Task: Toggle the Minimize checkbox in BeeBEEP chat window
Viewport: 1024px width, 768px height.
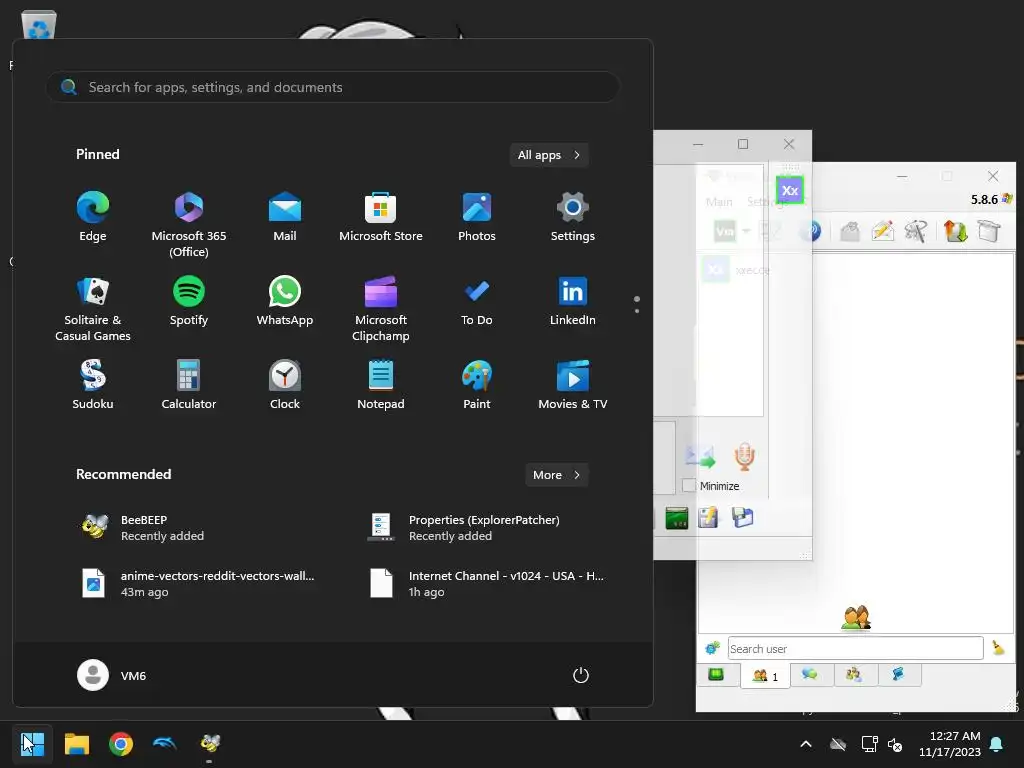Action: pos(688,486)
